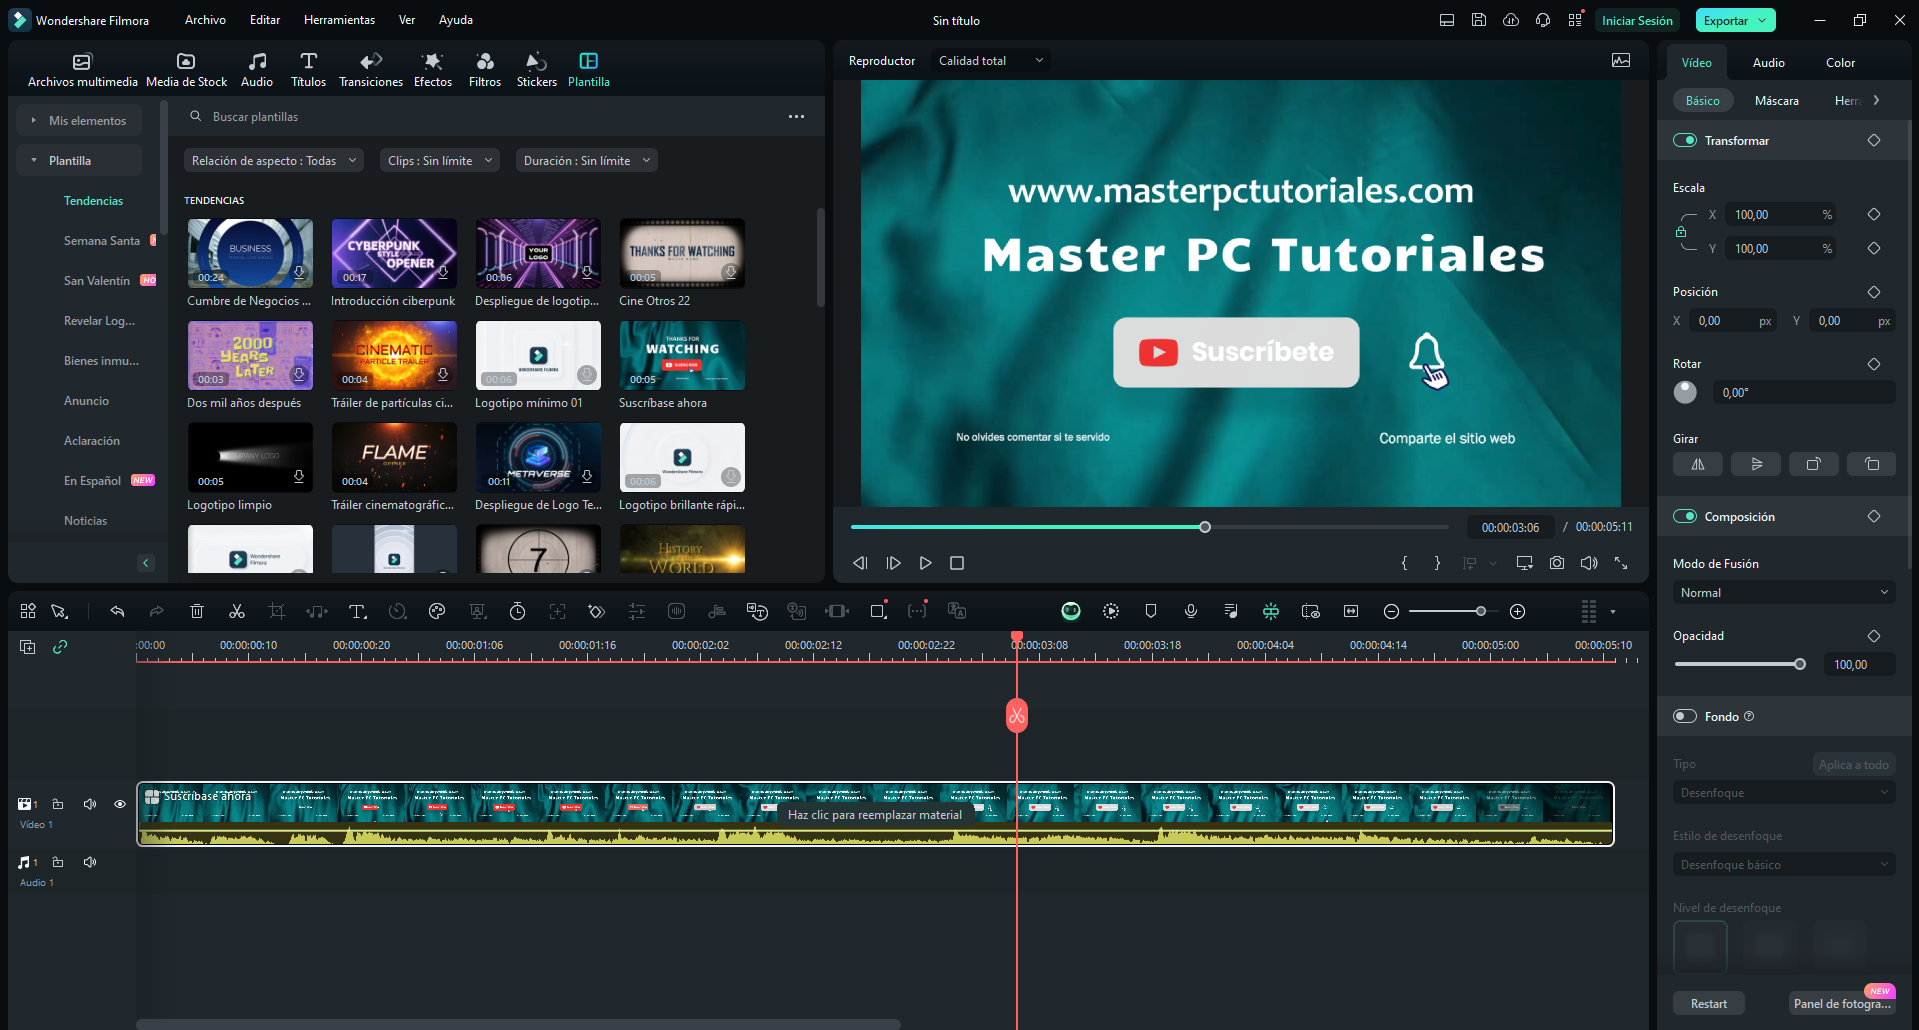The image size is (1919, 1030).
Task: Click the Restart button
Action: pos(1708,1004)
